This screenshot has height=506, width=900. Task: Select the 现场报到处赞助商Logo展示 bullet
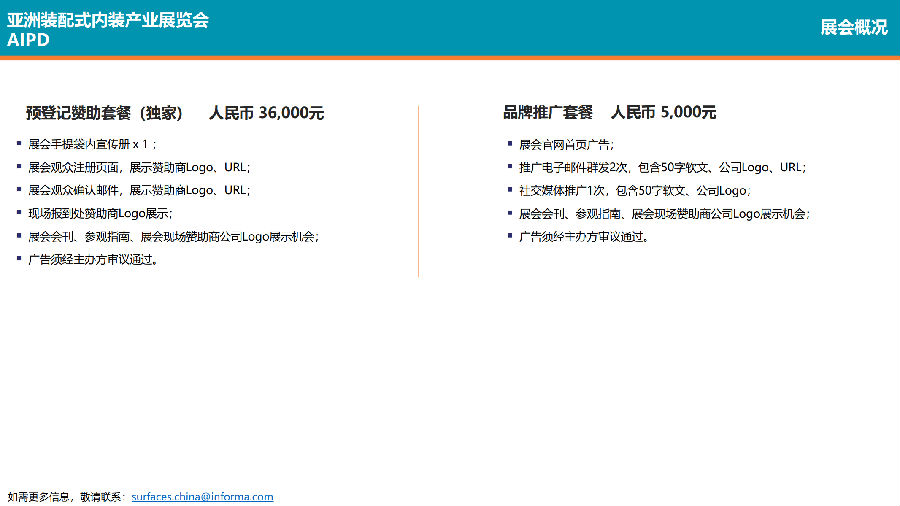(x=100, y=213)
